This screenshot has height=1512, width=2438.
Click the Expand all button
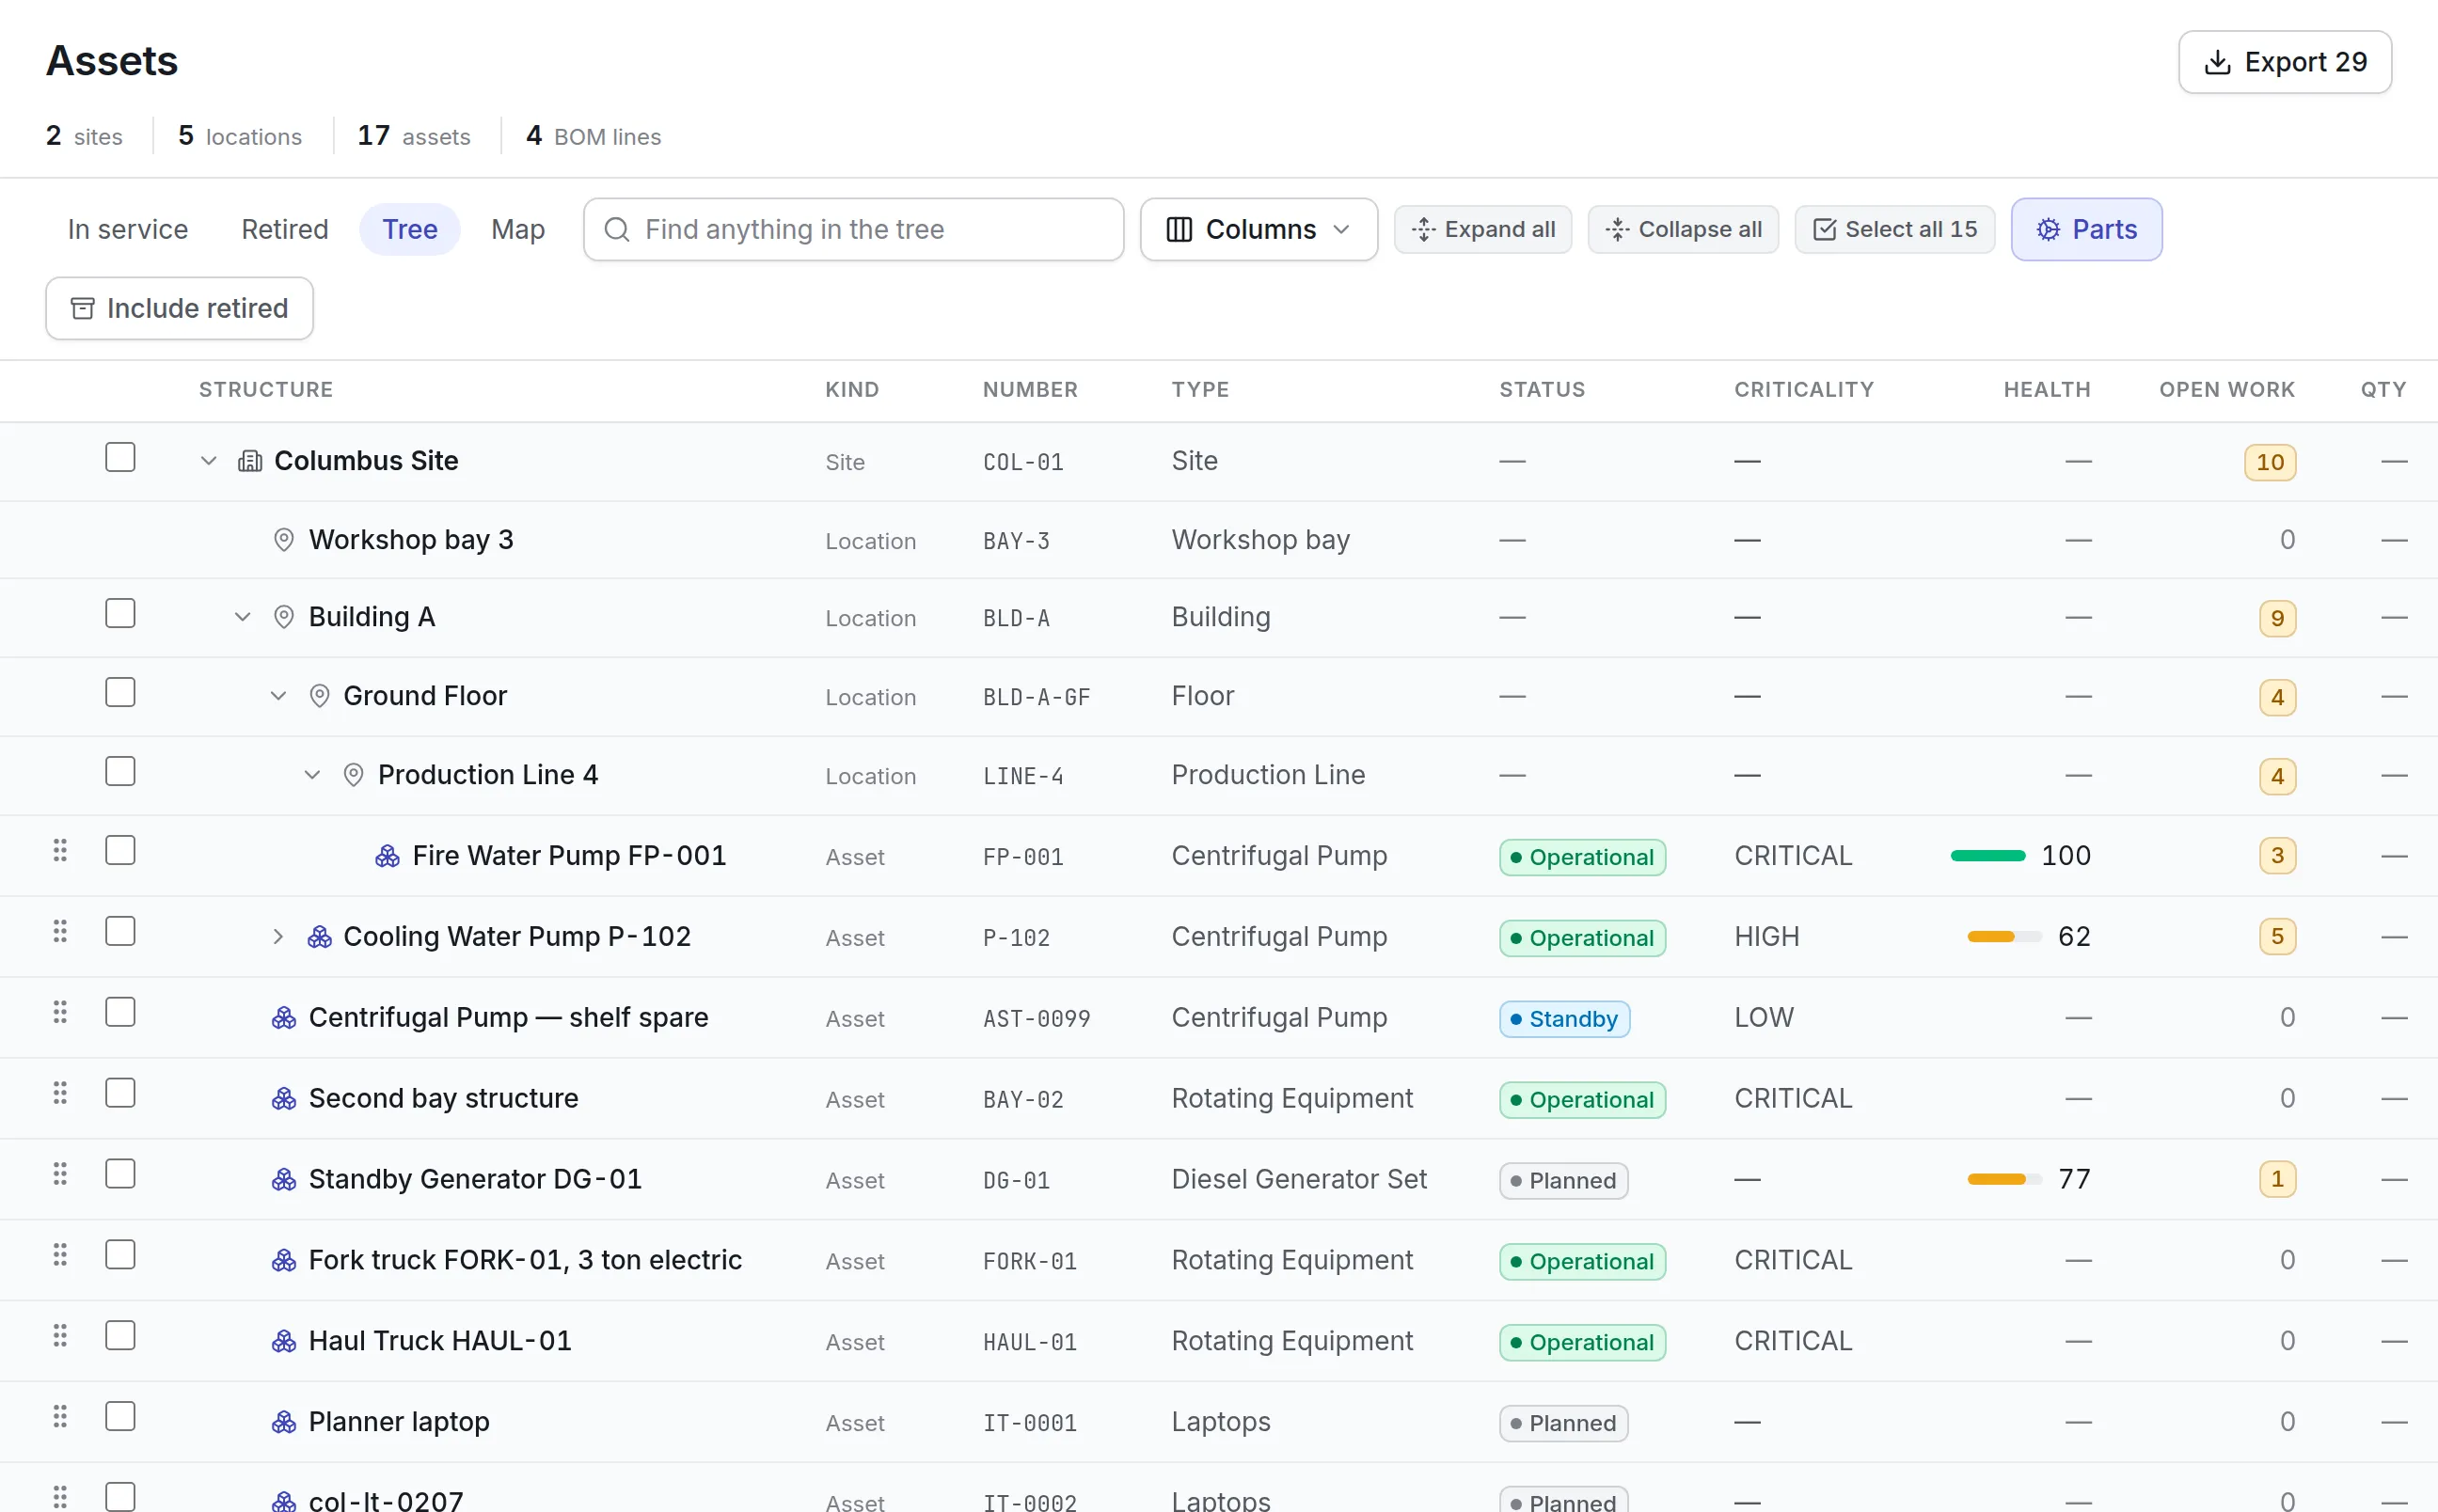click(x=1483, y=230)
